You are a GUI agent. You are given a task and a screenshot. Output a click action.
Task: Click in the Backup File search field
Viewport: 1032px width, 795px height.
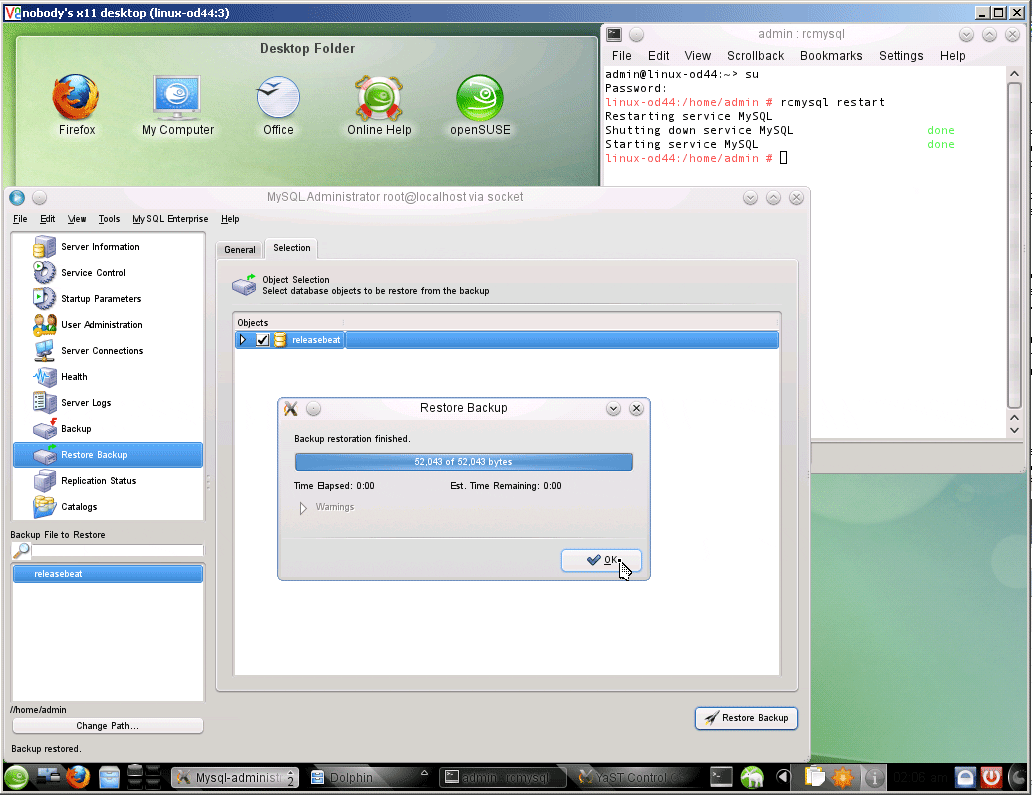click(117, 551)
